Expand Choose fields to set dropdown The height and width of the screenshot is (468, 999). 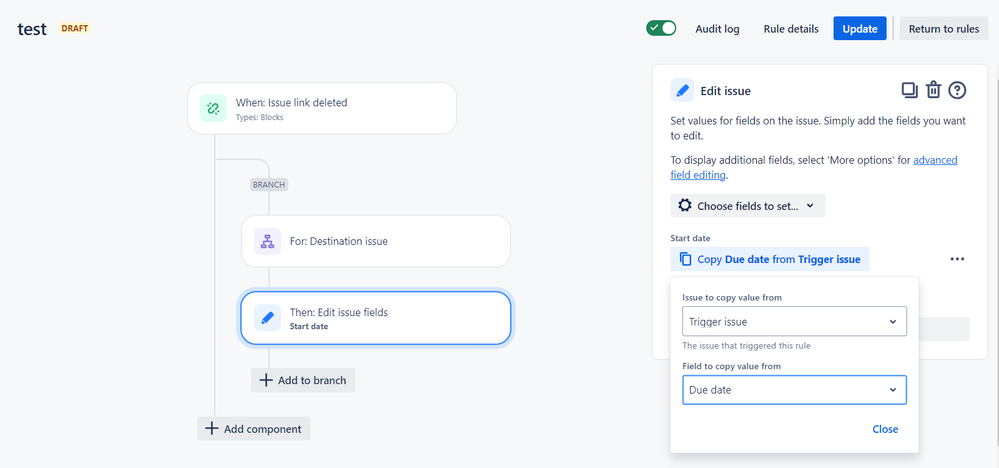(x=747, y=205)
